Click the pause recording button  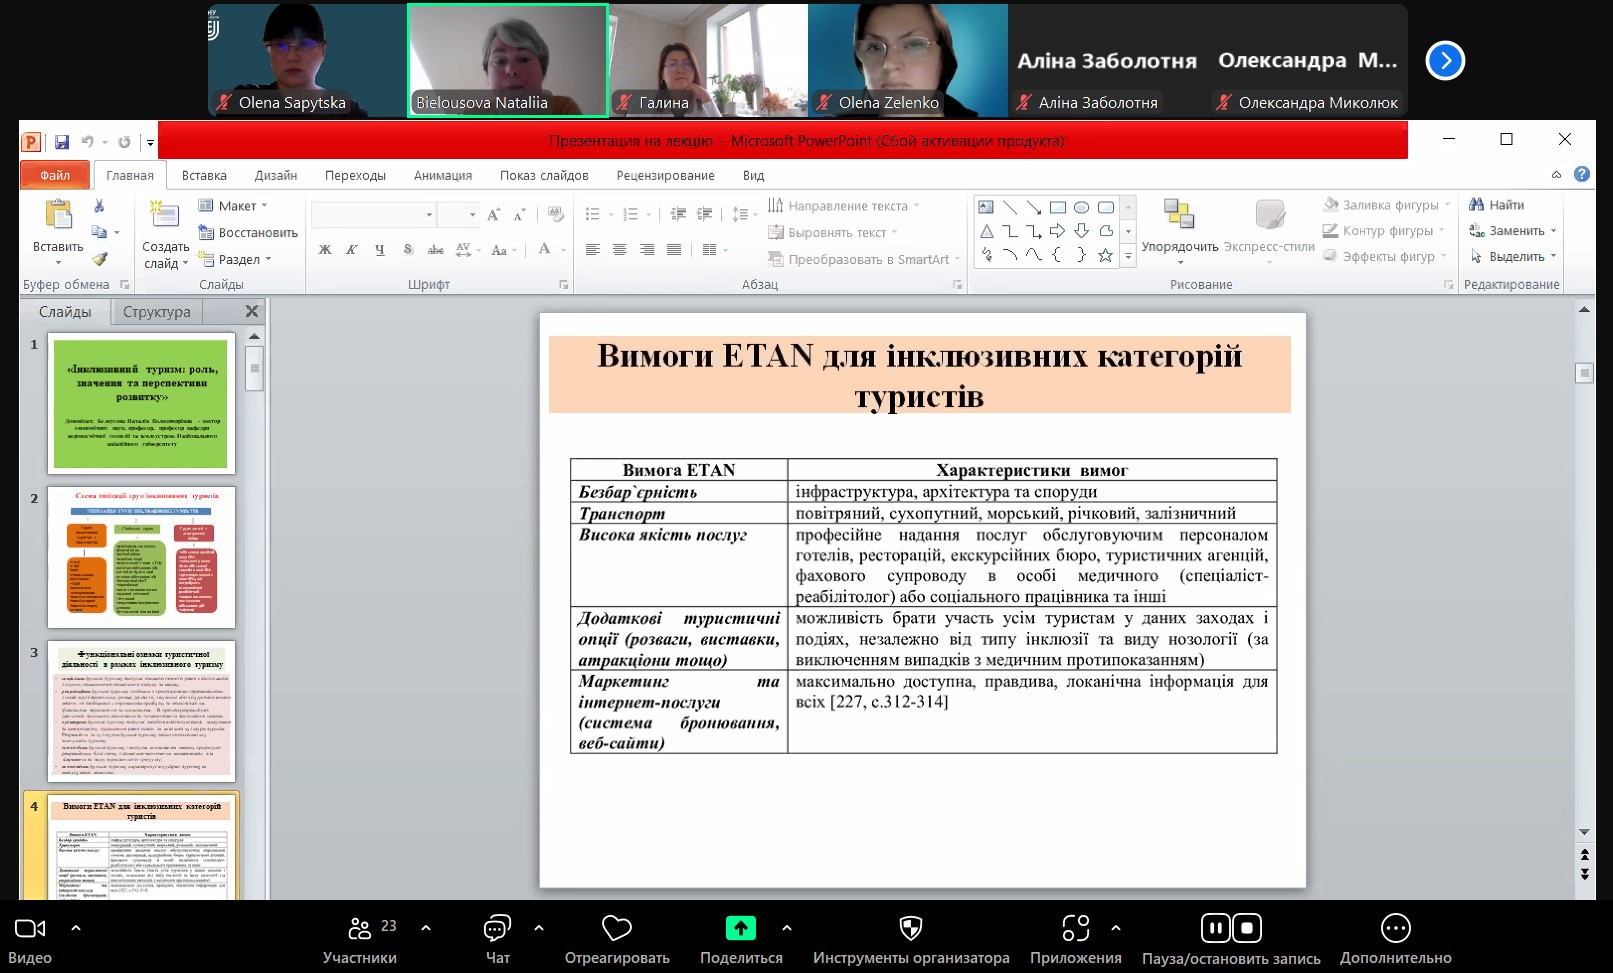pyautogui.click(x=1215, y=929)
